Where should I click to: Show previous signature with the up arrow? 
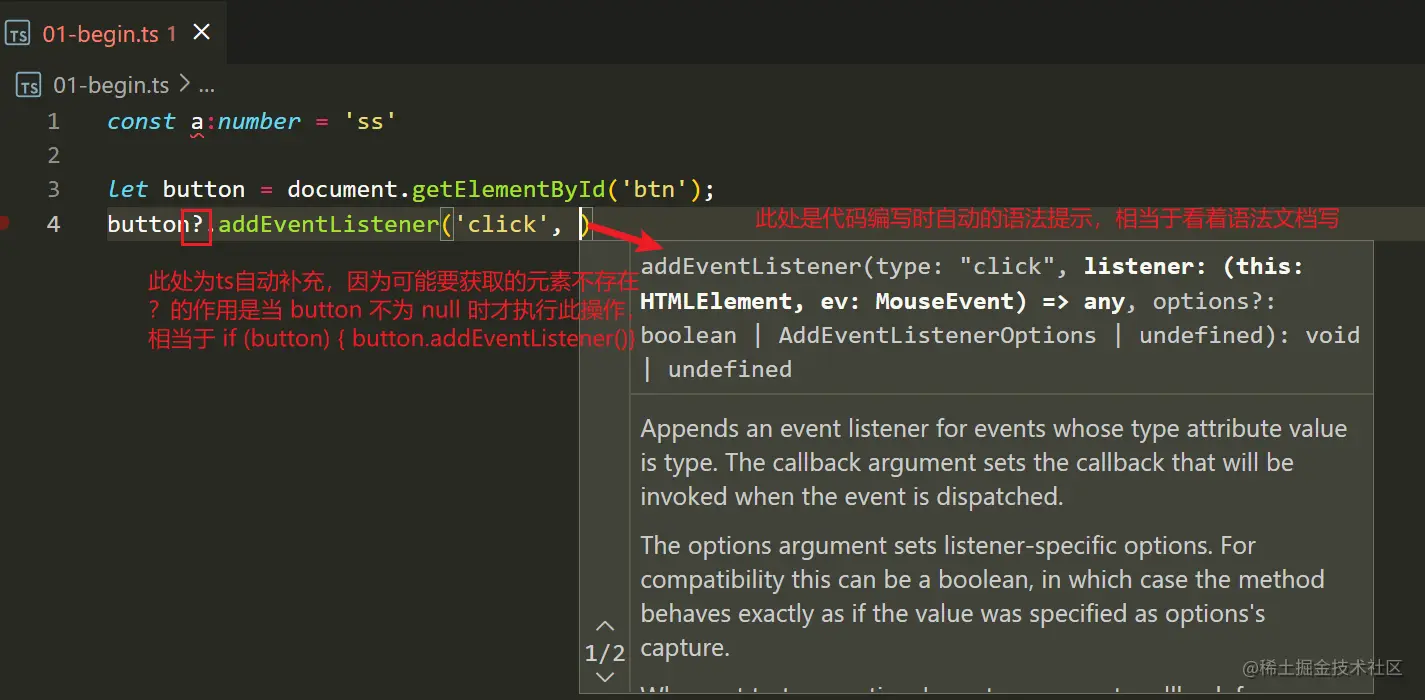pyautogui.click(x=605, y=627)
